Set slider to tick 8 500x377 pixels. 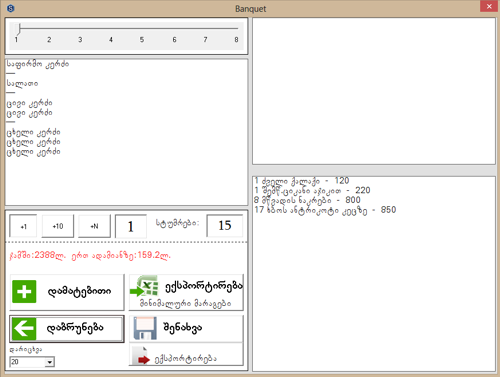(236, 40)
